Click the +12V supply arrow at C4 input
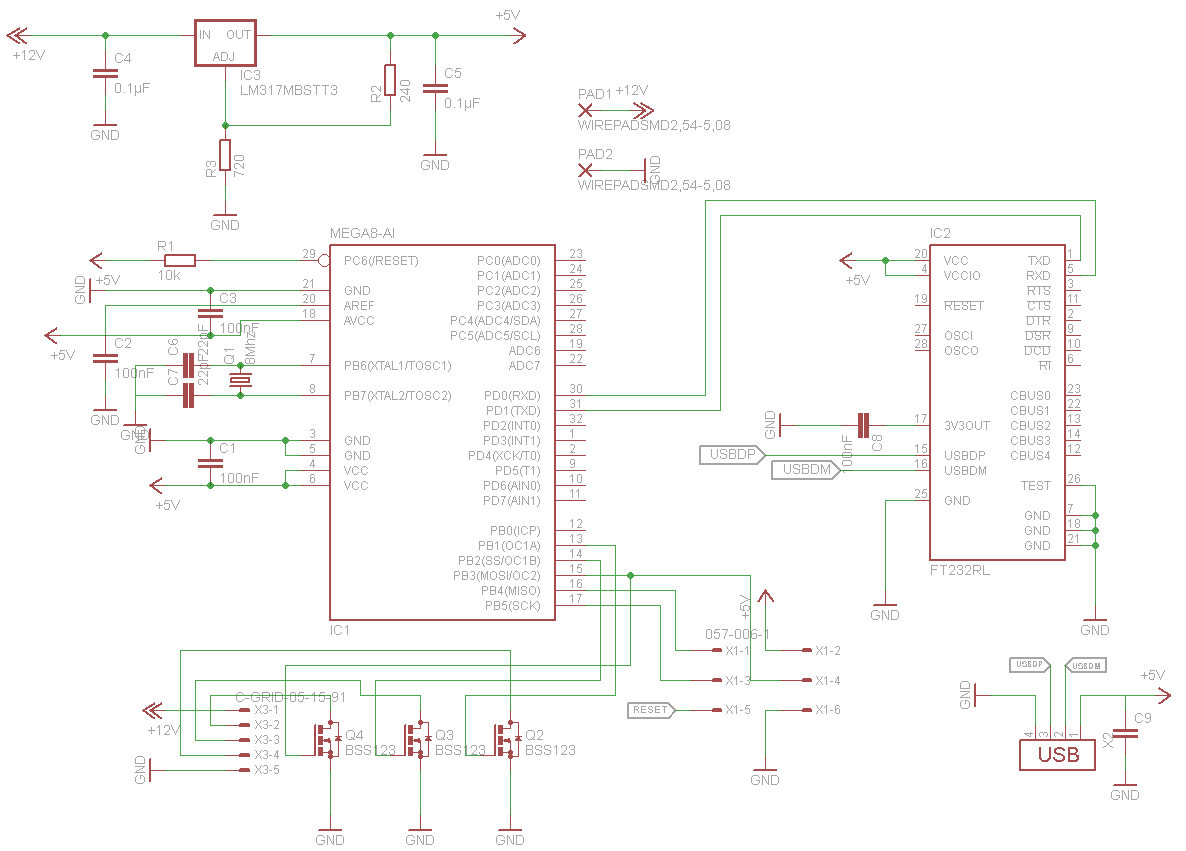Screen dimensions: 1186x851 (x=17, y=35)
